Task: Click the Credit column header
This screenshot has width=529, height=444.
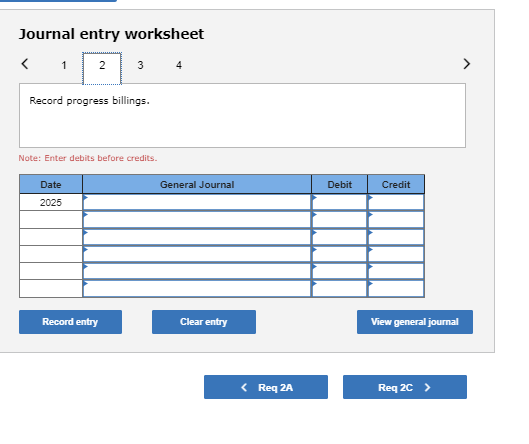Action: [x=396, y=185]
